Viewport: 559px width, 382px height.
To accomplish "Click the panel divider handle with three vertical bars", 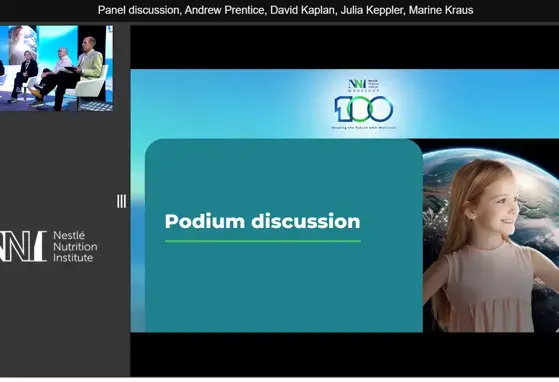I will (121, 201).
